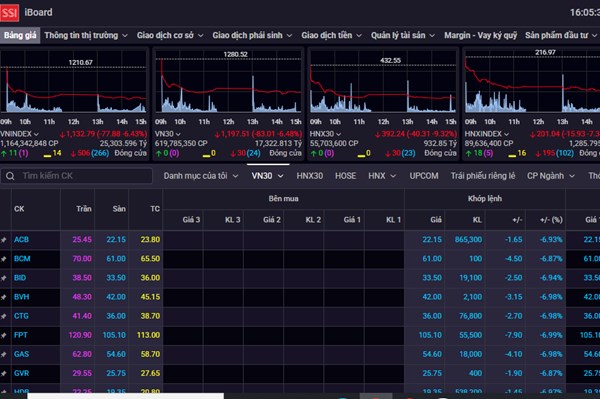Click the search magnifier icon
The image size is (600, 399).
tap(10, 176)
